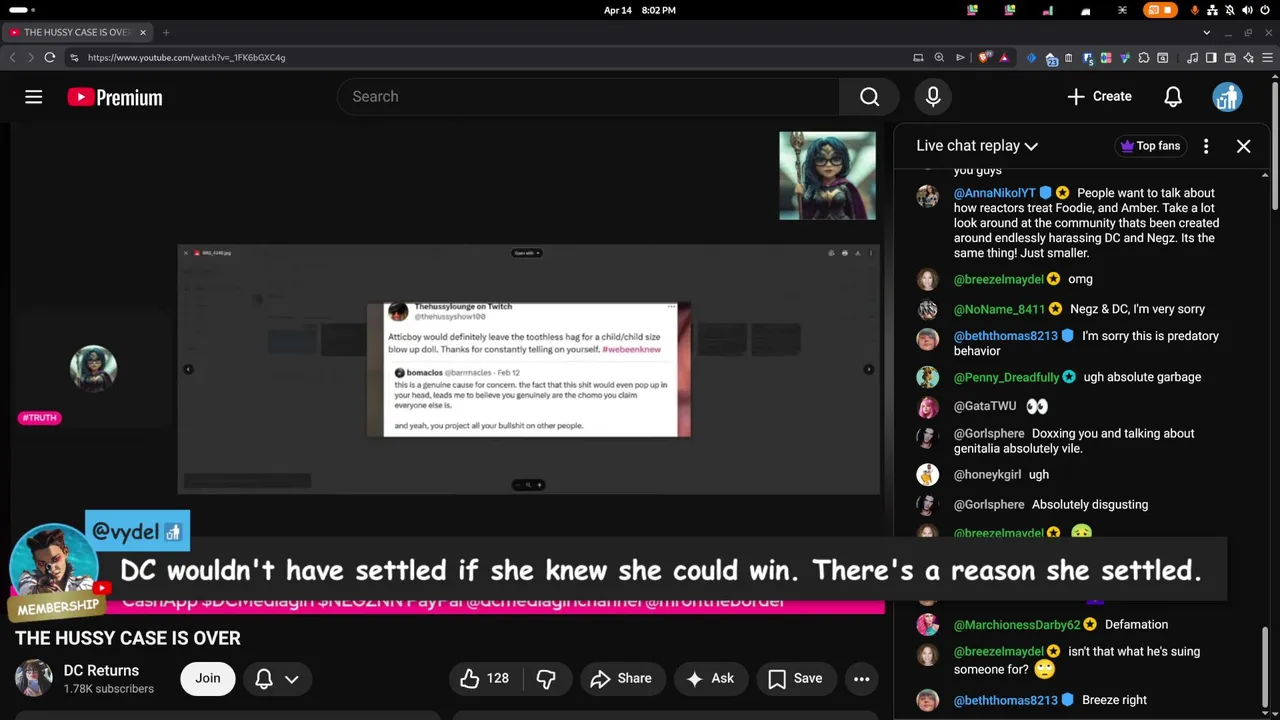Share this video
The height and width of the screenshot is (720, 1280).
coord(620,678)
